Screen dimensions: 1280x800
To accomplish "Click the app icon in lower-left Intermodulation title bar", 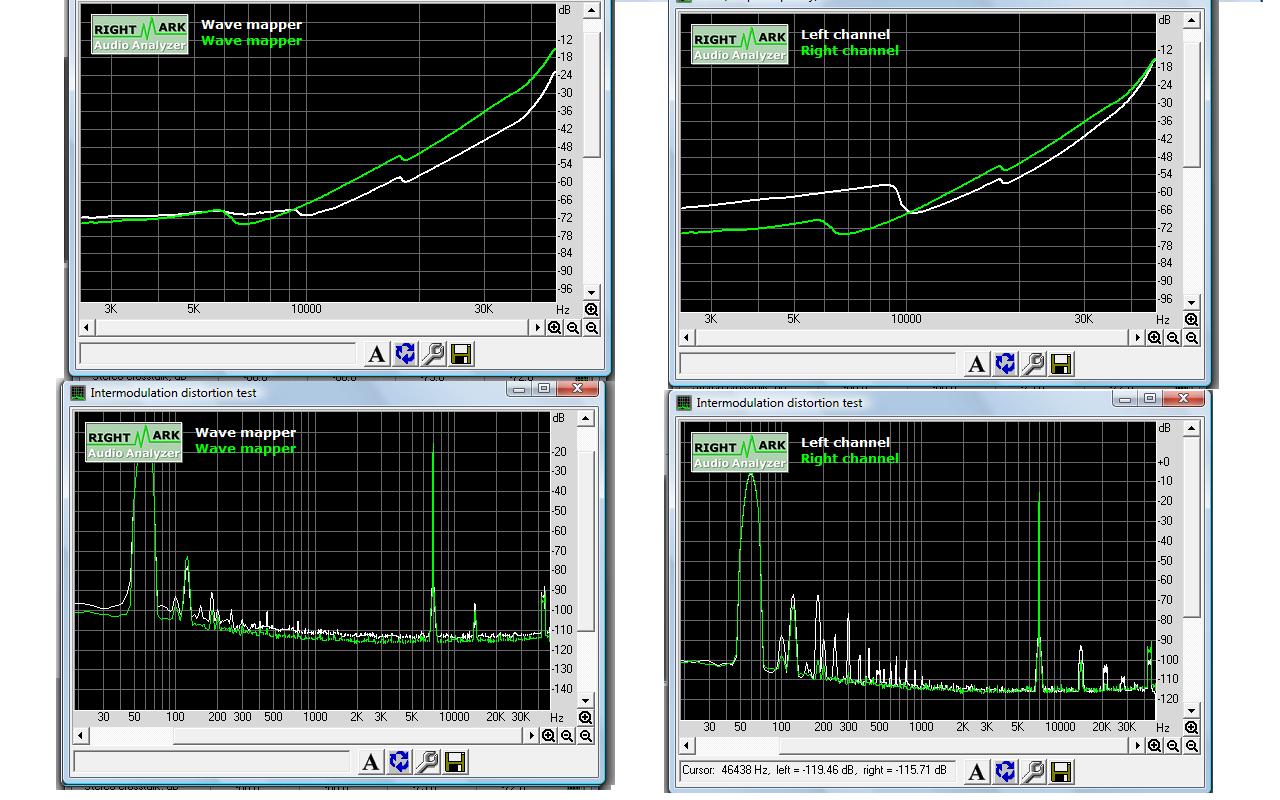I will 78,393.
